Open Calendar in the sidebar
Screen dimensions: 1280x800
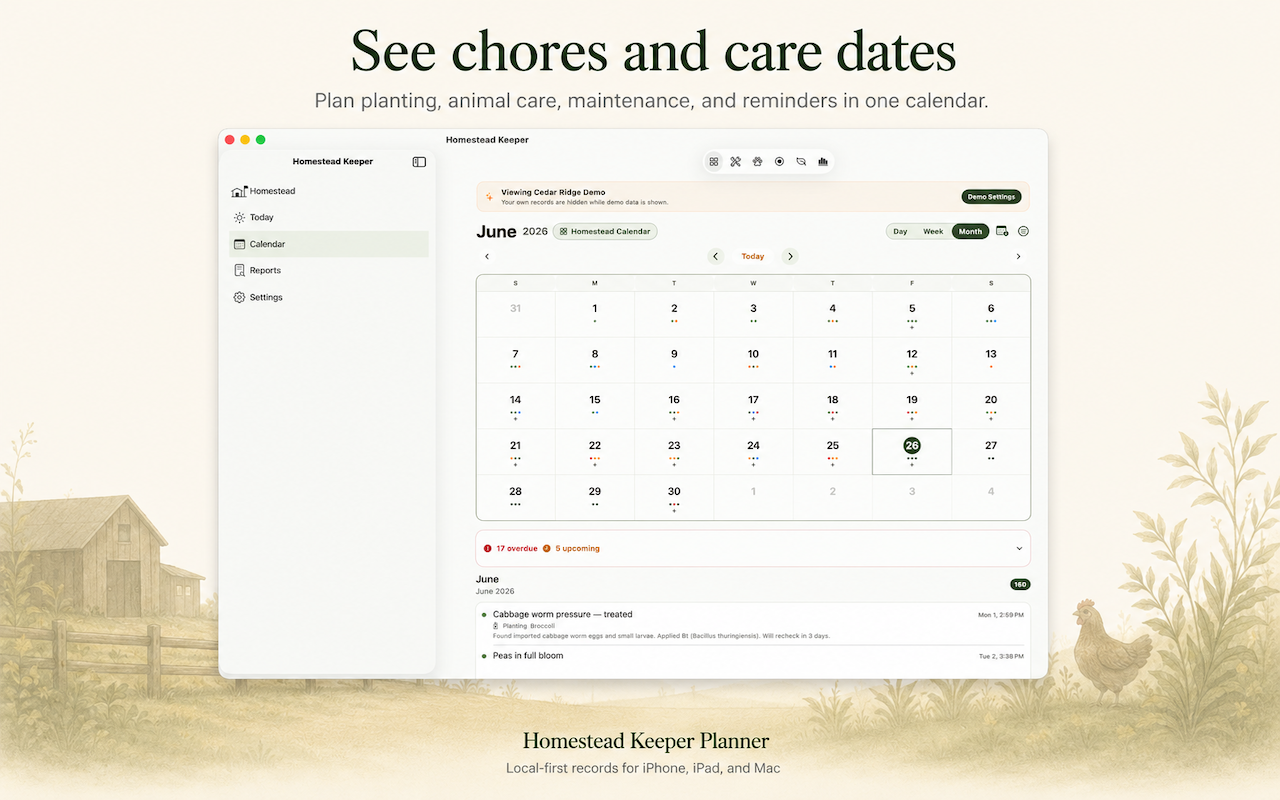(x=329, y=244)
